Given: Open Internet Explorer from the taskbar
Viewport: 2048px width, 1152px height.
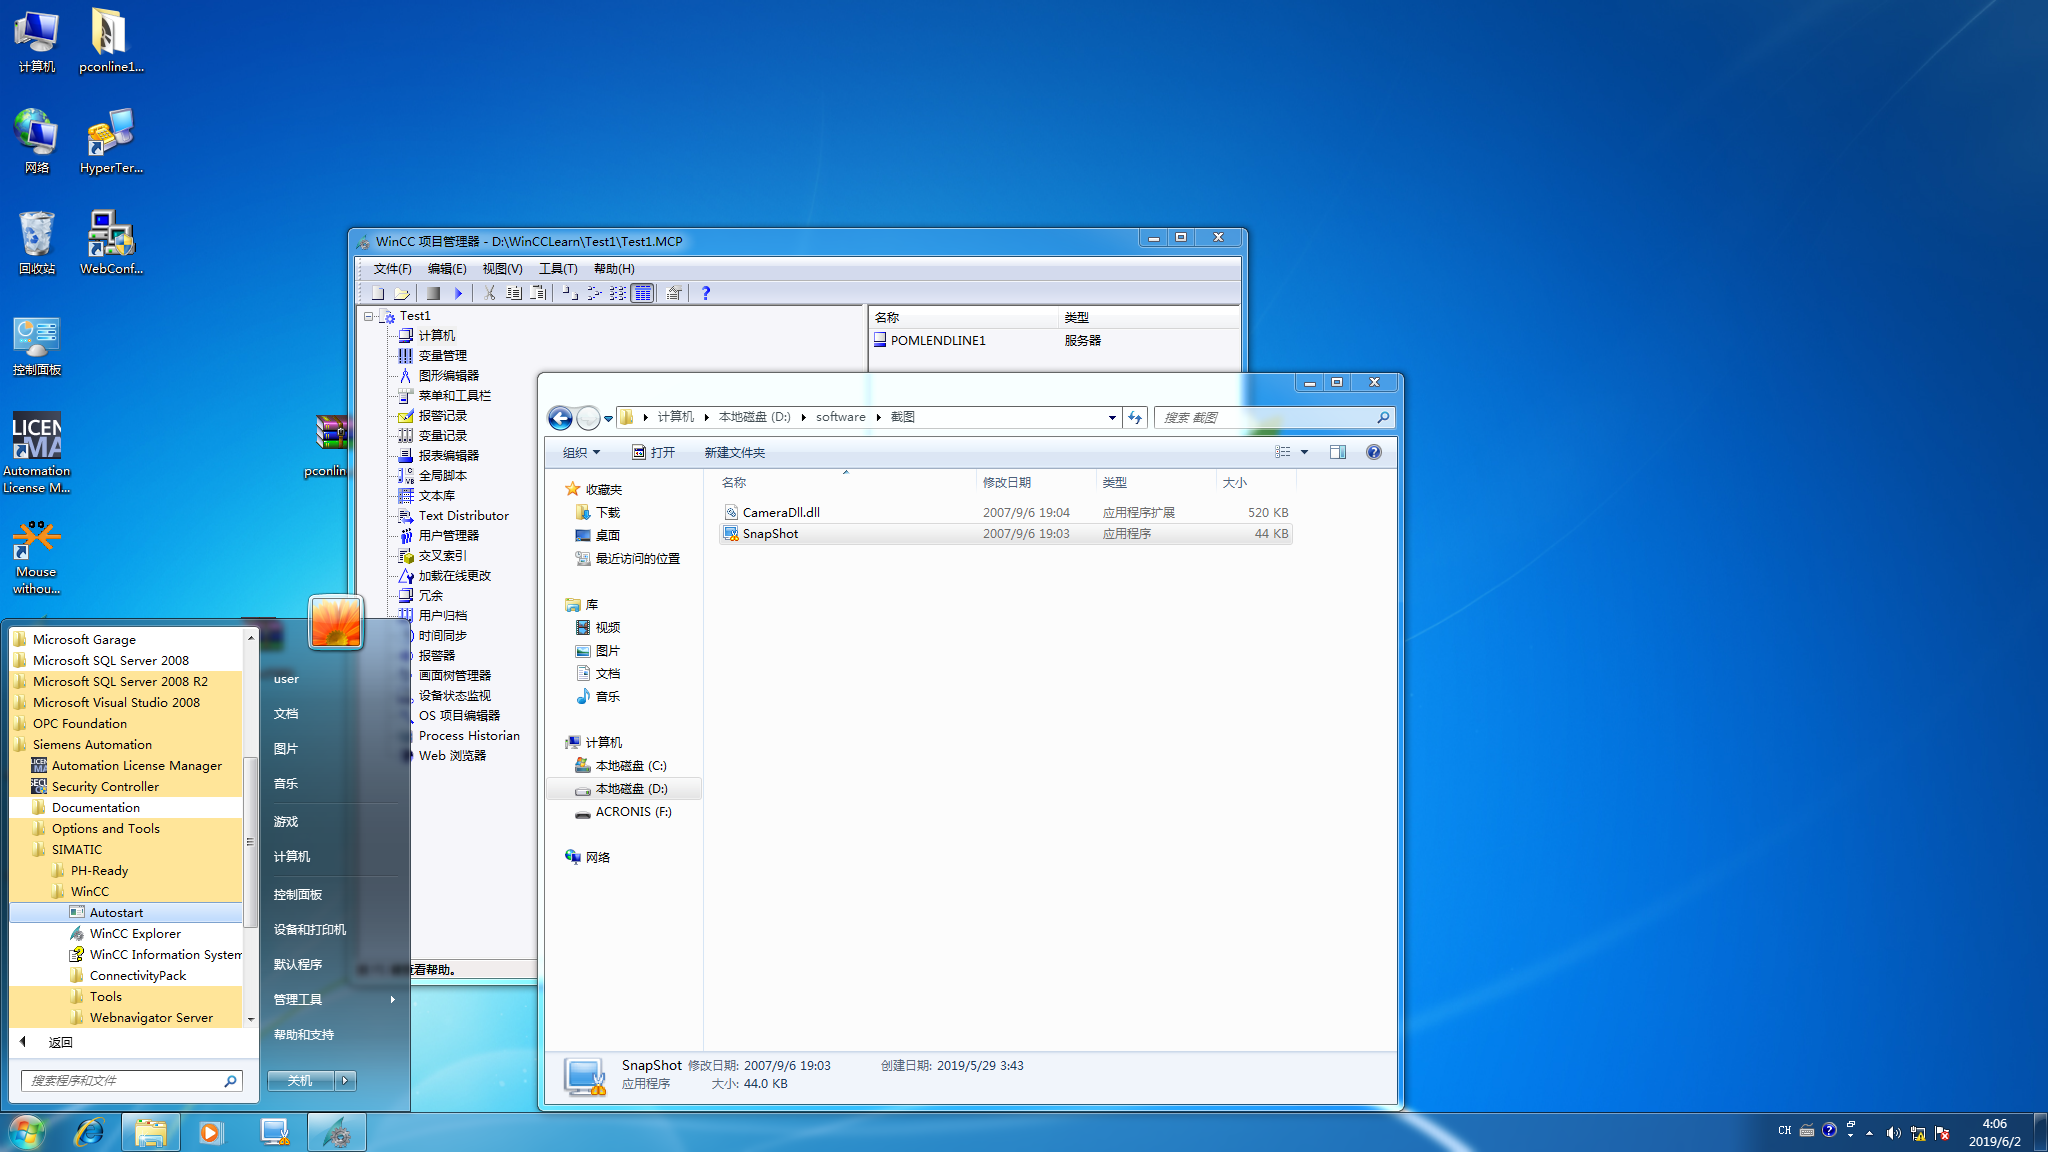Looking at the screenshot, I should (89, 1131).
